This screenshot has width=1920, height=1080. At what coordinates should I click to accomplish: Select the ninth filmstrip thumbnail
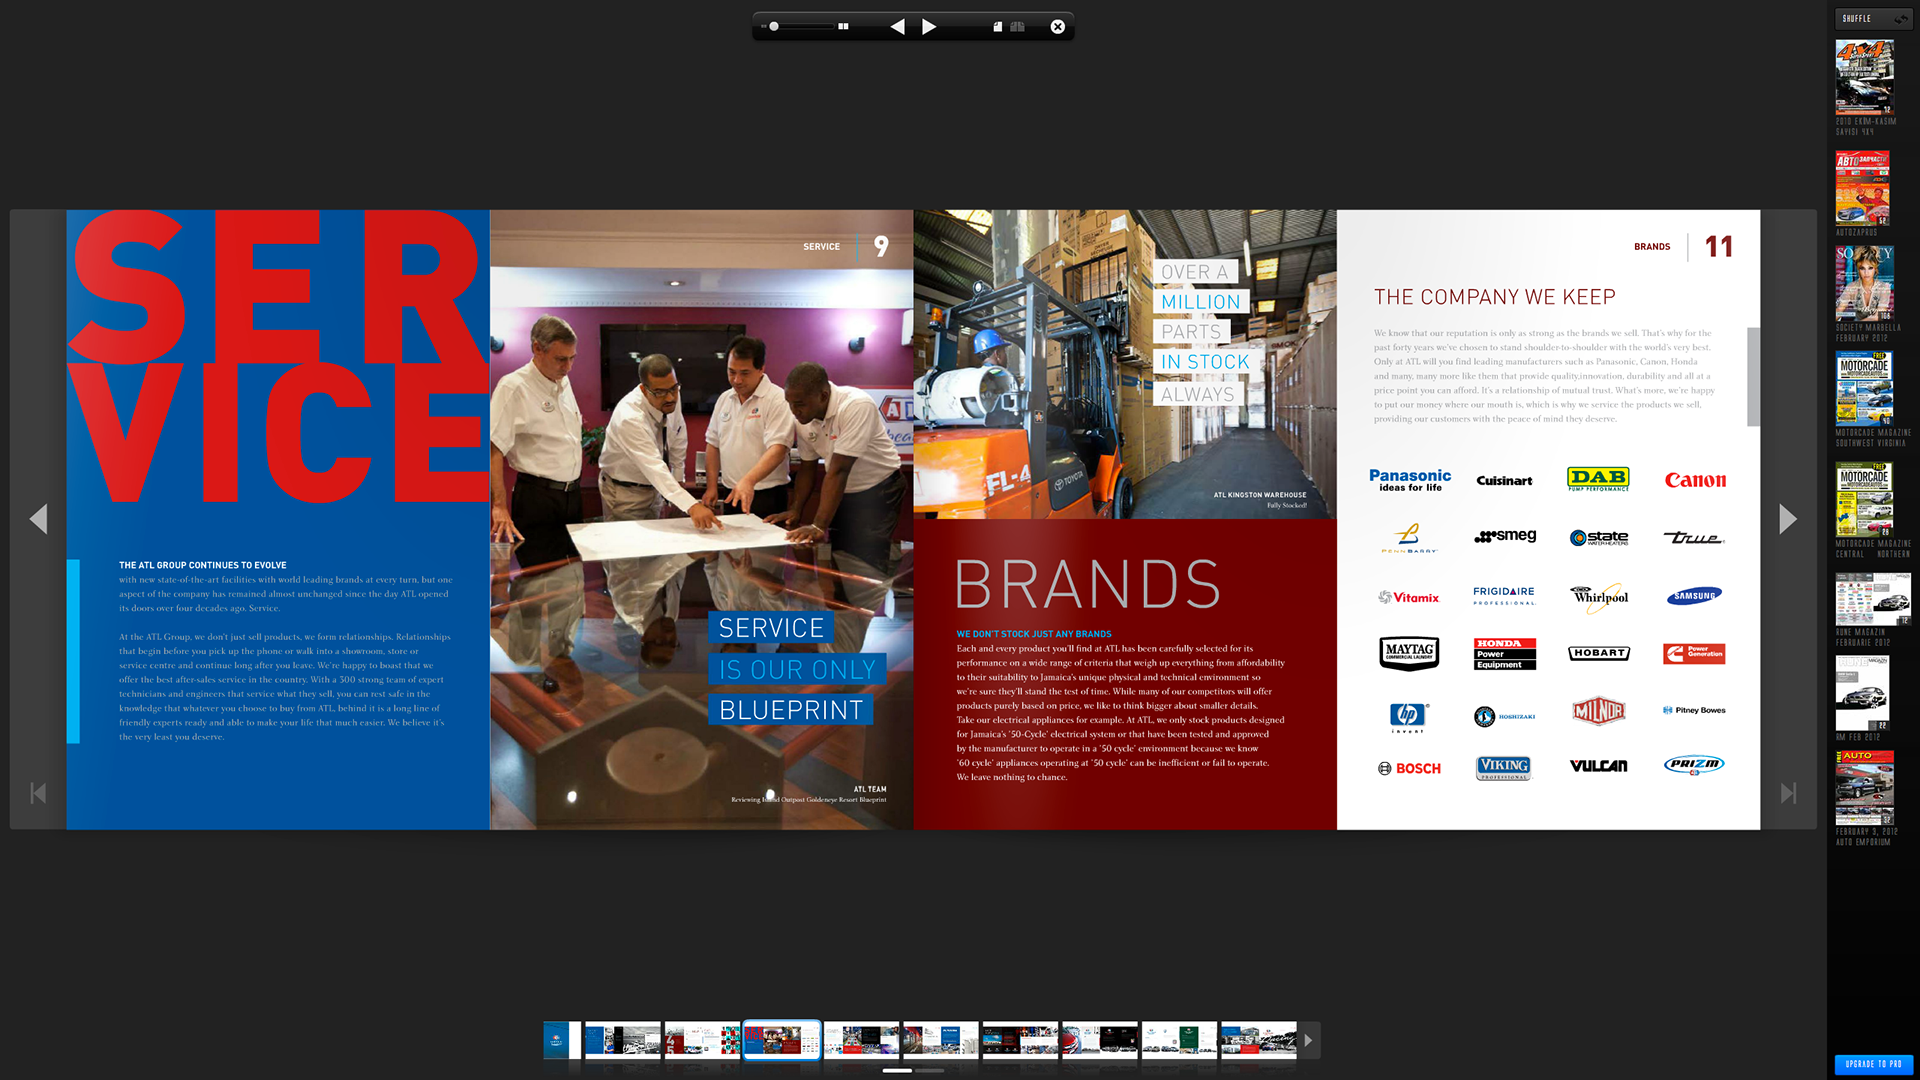[1179, 1040]
